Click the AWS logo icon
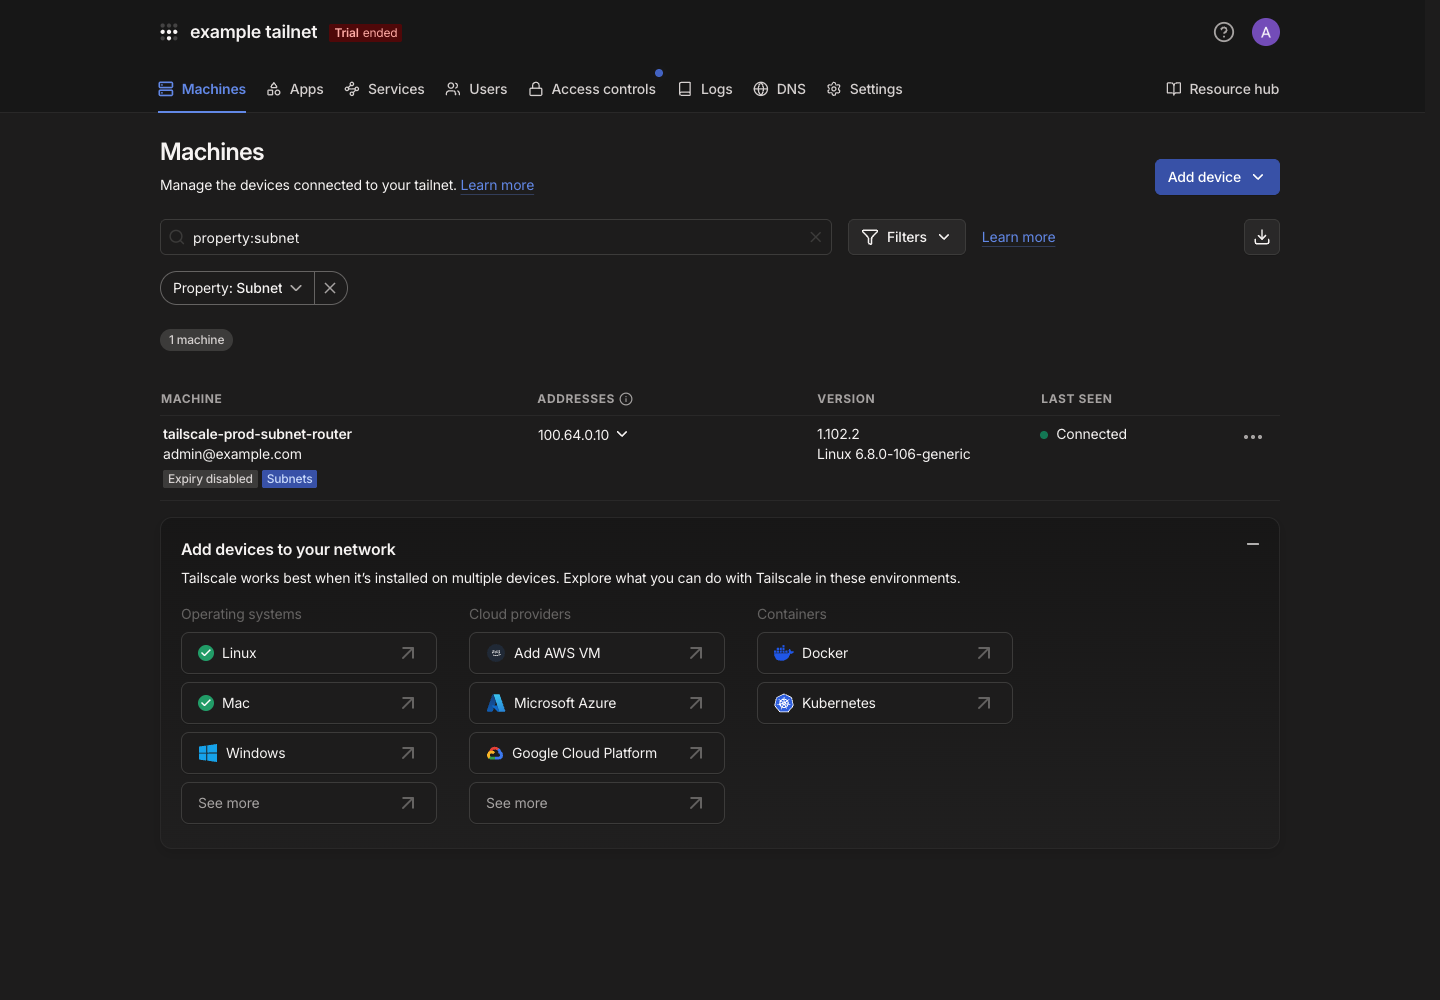 click(496, 653)
